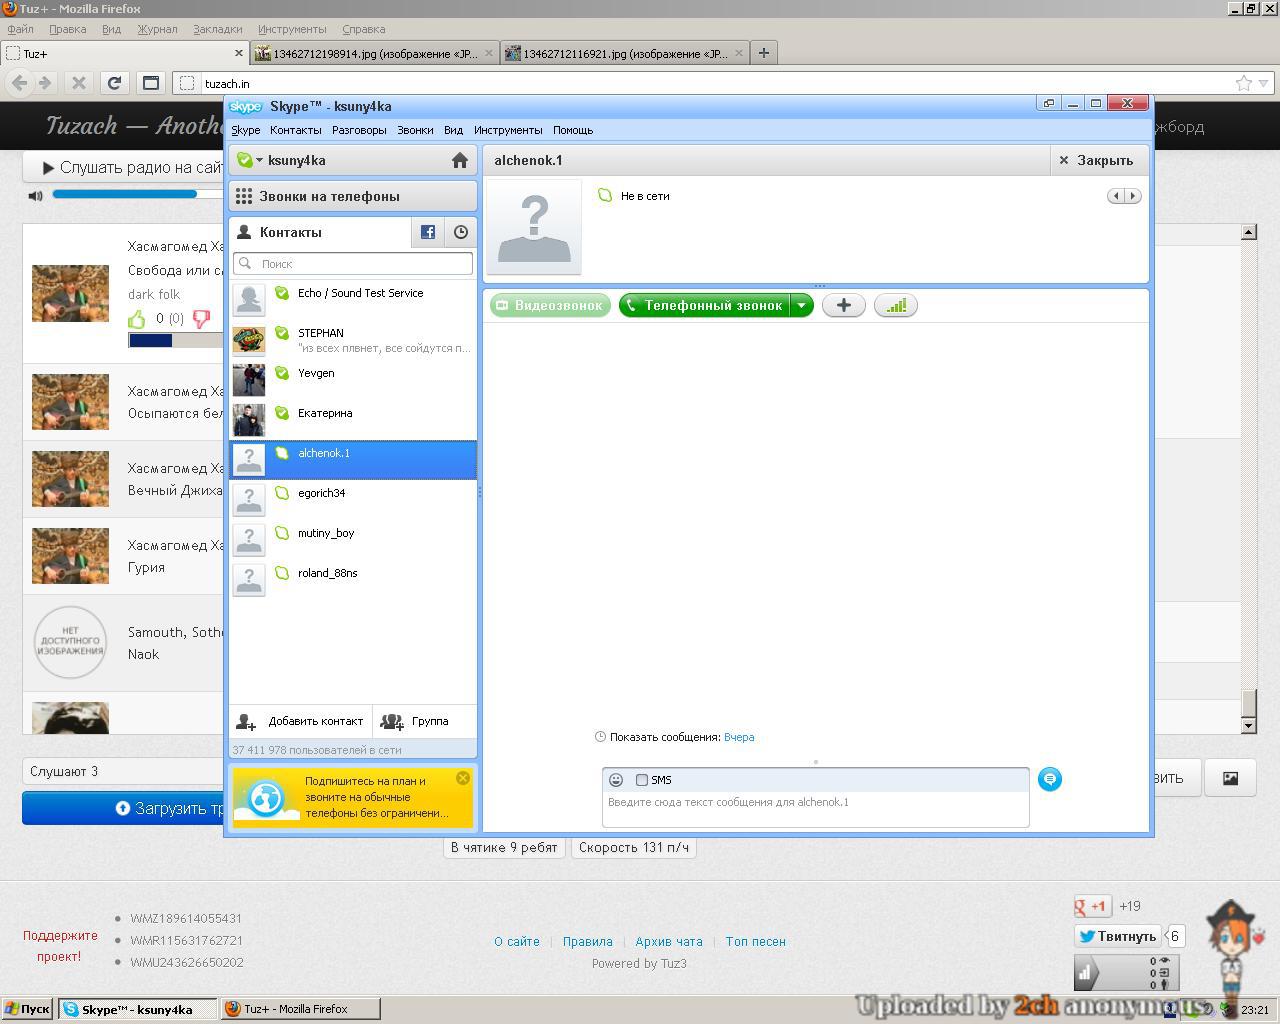This screenshot has width=1280, height=1024.
Task: Select contact STEPHAN
Action: click(353, 340)
